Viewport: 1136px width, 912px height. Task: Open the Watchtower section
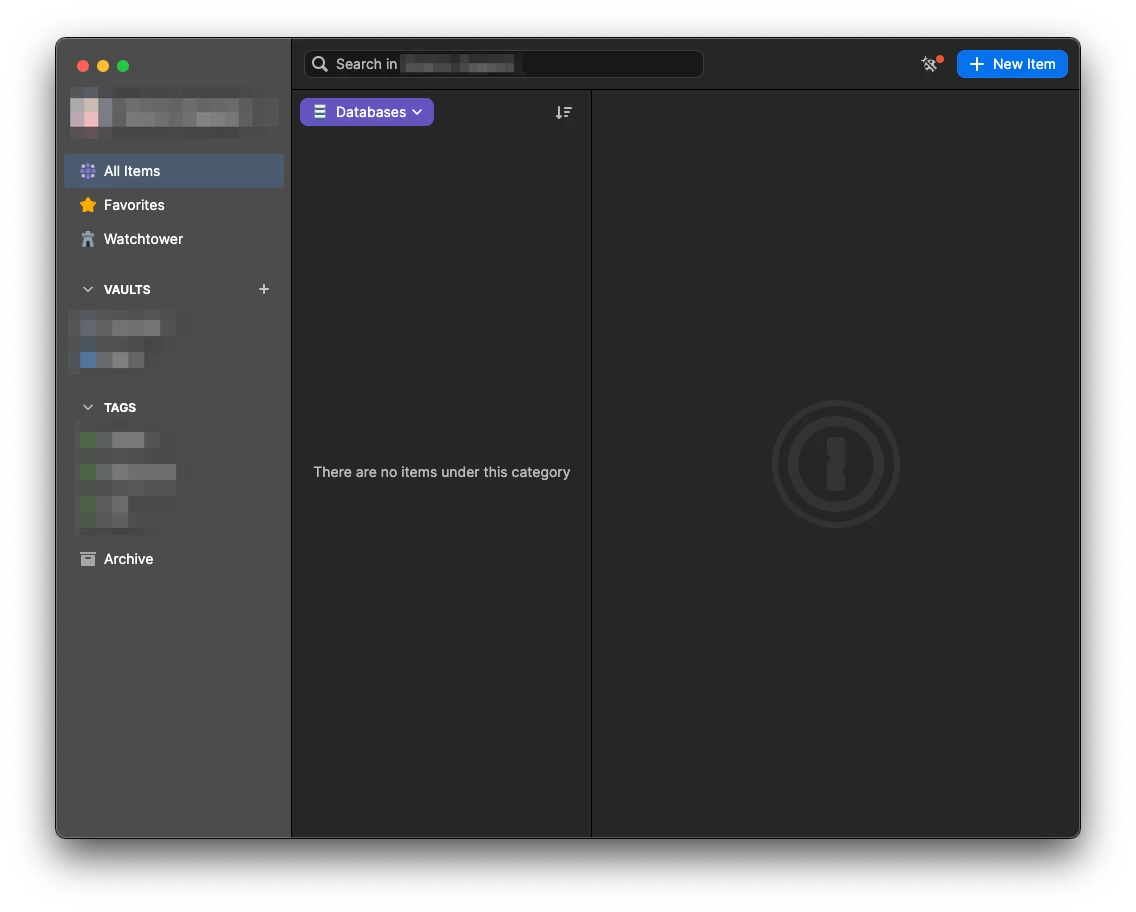tap(174, 239)
